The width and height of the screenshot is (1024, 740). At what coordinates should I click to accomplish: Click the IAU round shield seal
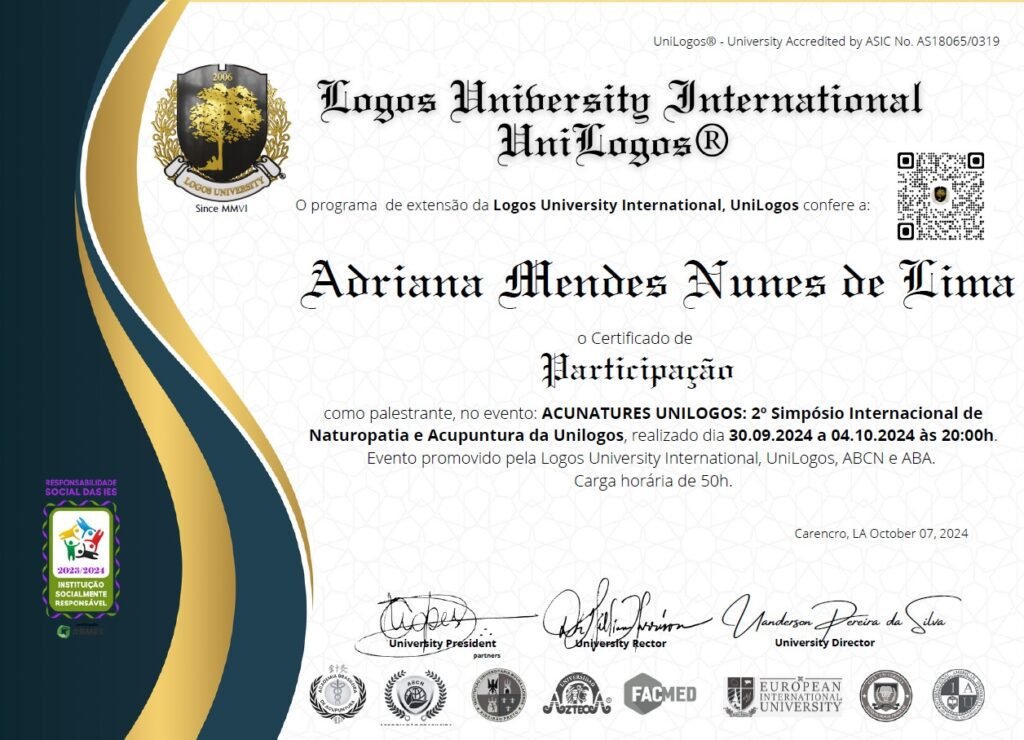[x=958, y=696]
